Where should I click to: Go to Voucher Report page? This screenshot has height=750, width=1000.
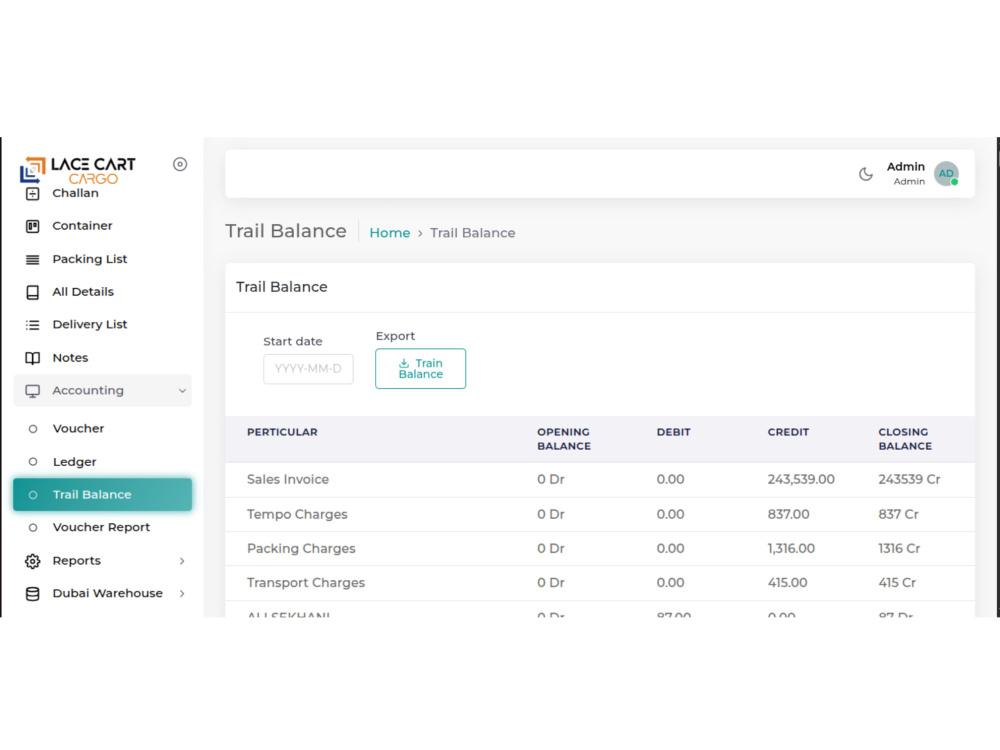point(101,527)
